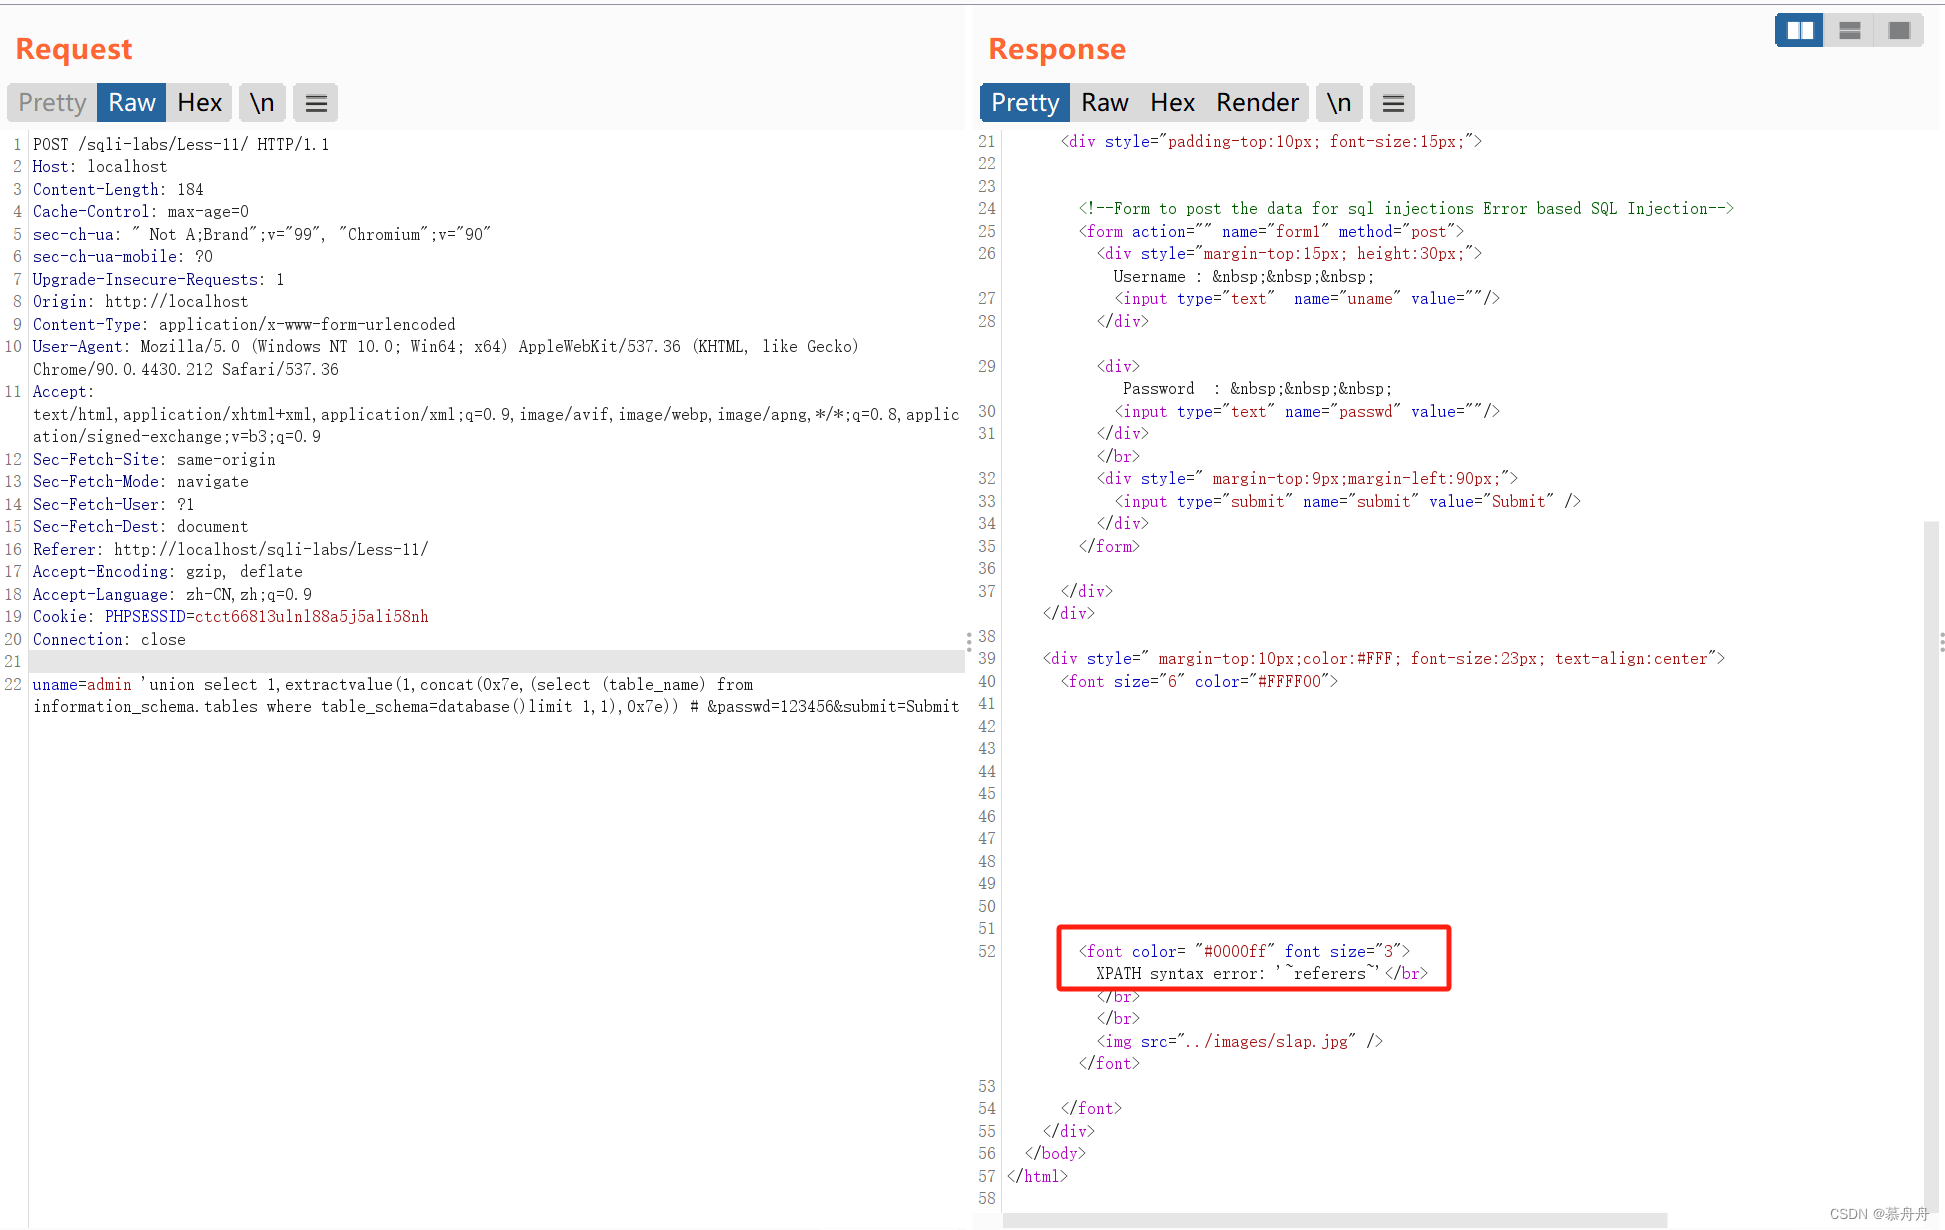1945x1230 pixels.
Task: Select the Response Raw tab
Action: pos(1105,103)
